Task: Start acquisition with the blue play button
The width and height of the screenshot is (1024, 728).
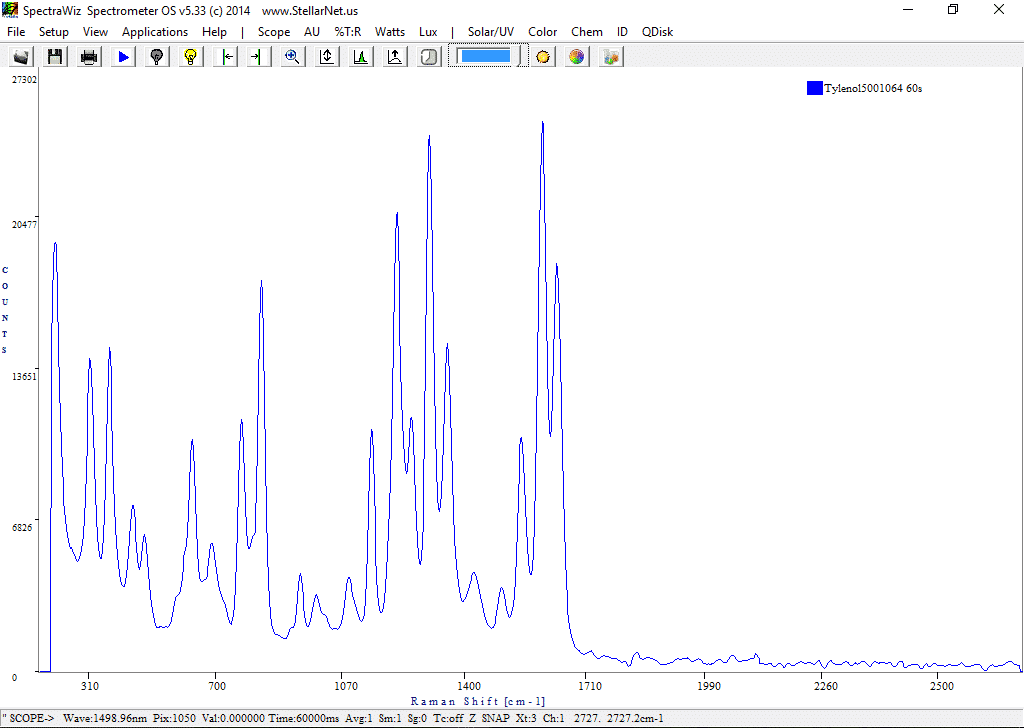Action: pos(123,57)
